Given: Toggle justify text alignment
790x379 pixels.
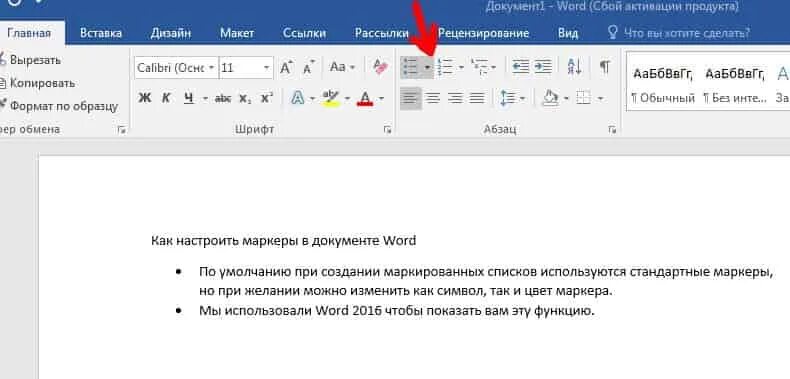Looking at the screenshot, I should point(477,98).
